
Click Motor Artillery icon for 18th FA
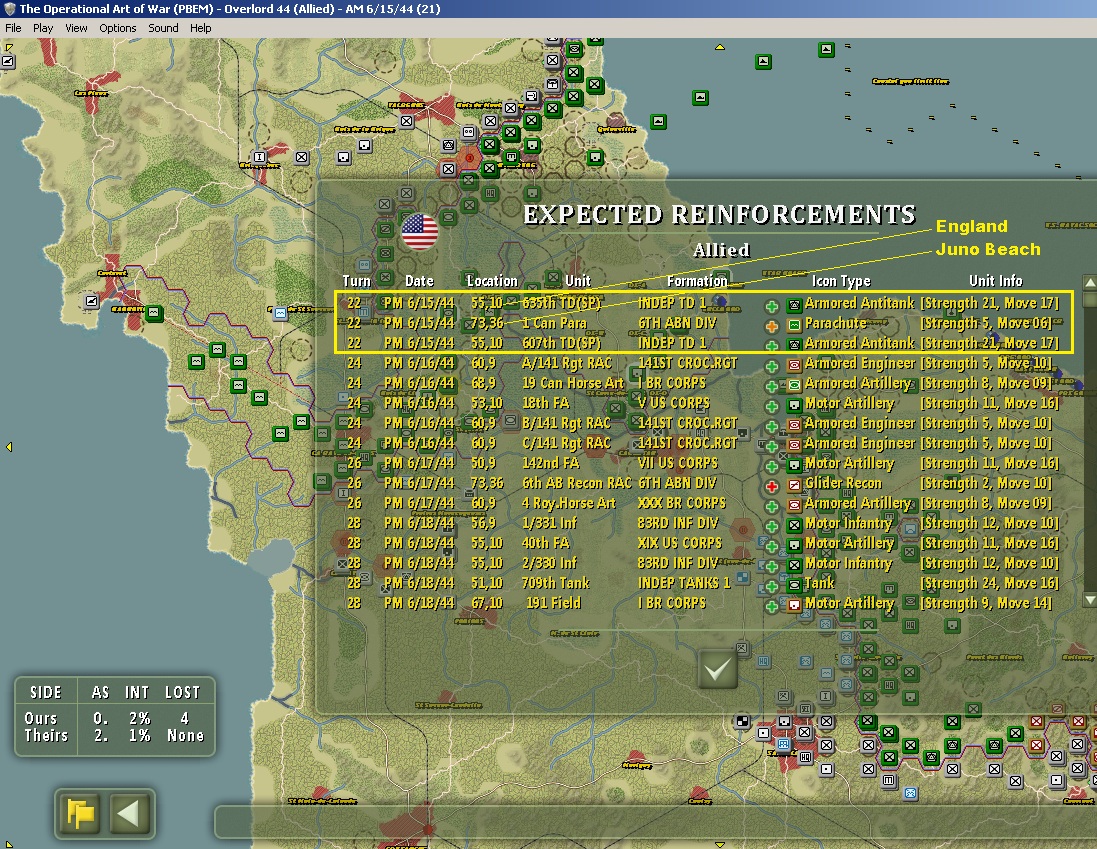794,405
